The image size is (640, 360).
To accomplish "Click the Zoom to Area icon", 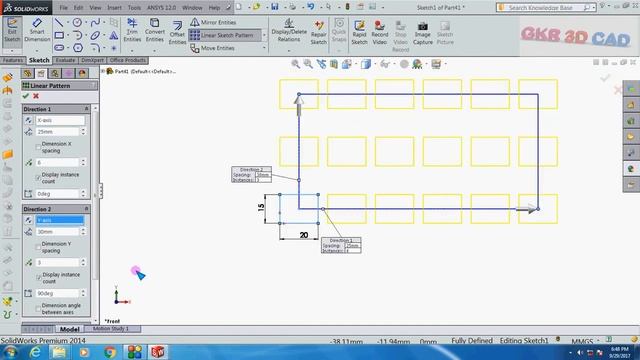I will 308,64.
